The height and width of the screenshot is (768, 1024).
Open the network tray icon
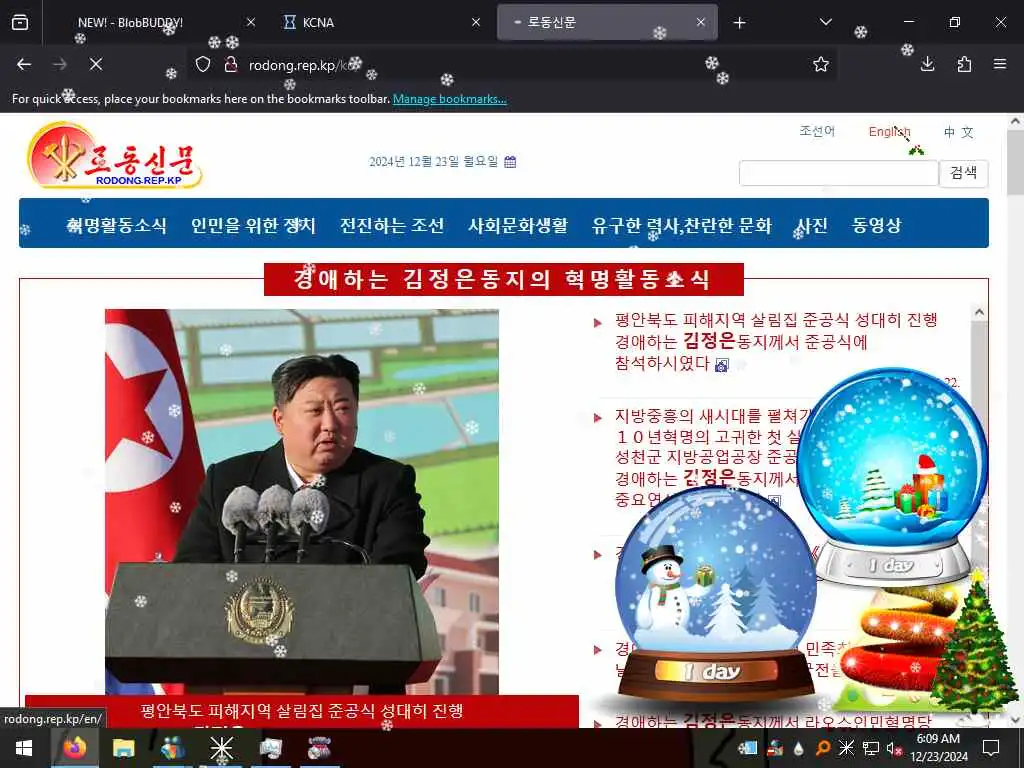(x=871, y=748)
